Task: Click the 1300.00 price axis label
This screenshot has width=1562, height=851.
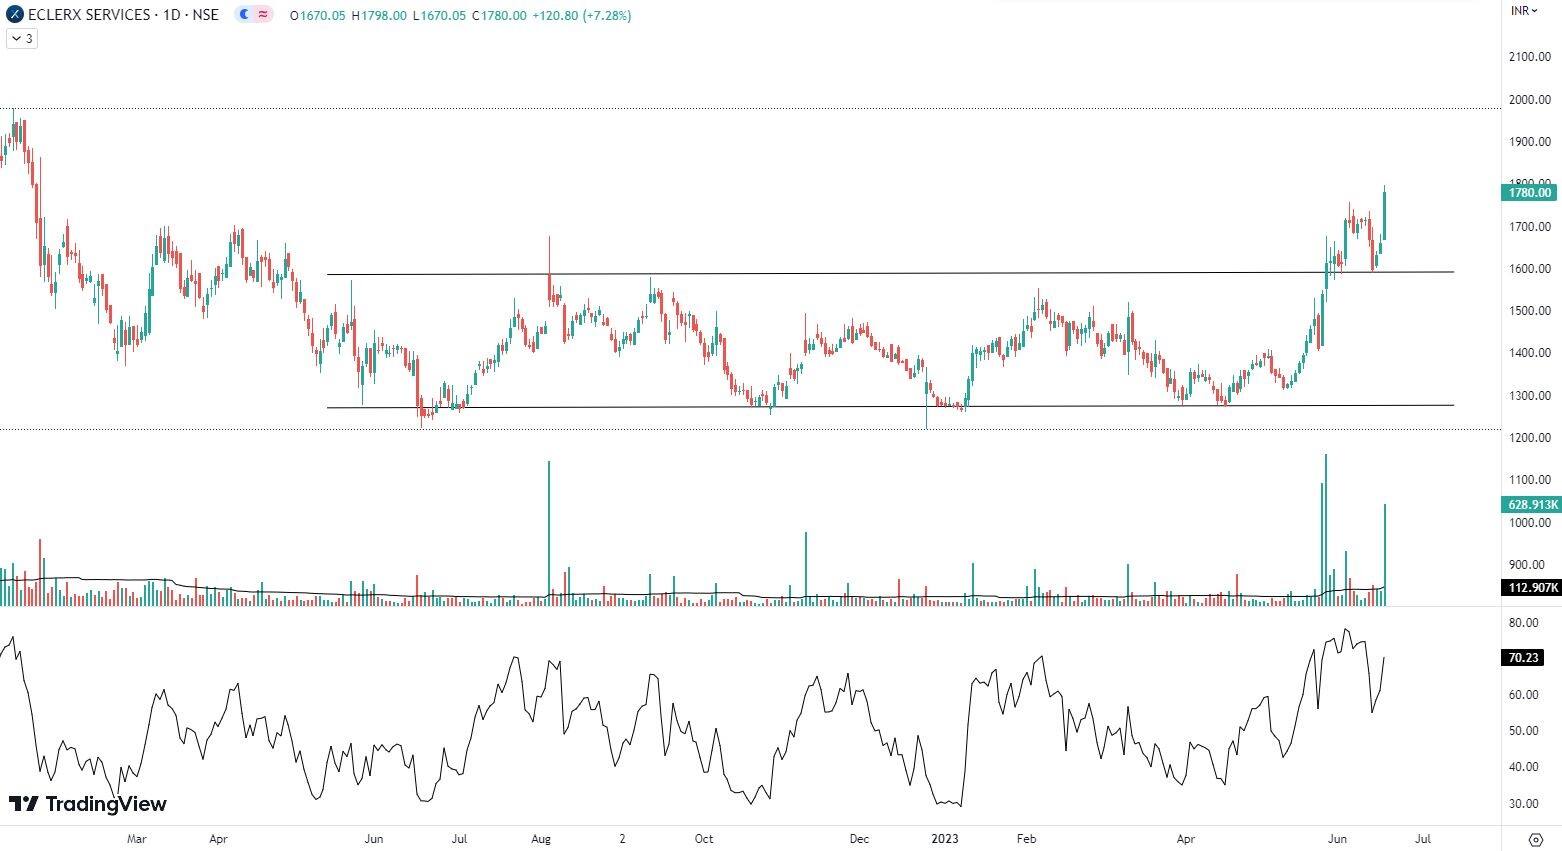Action: click(1530, 396)
